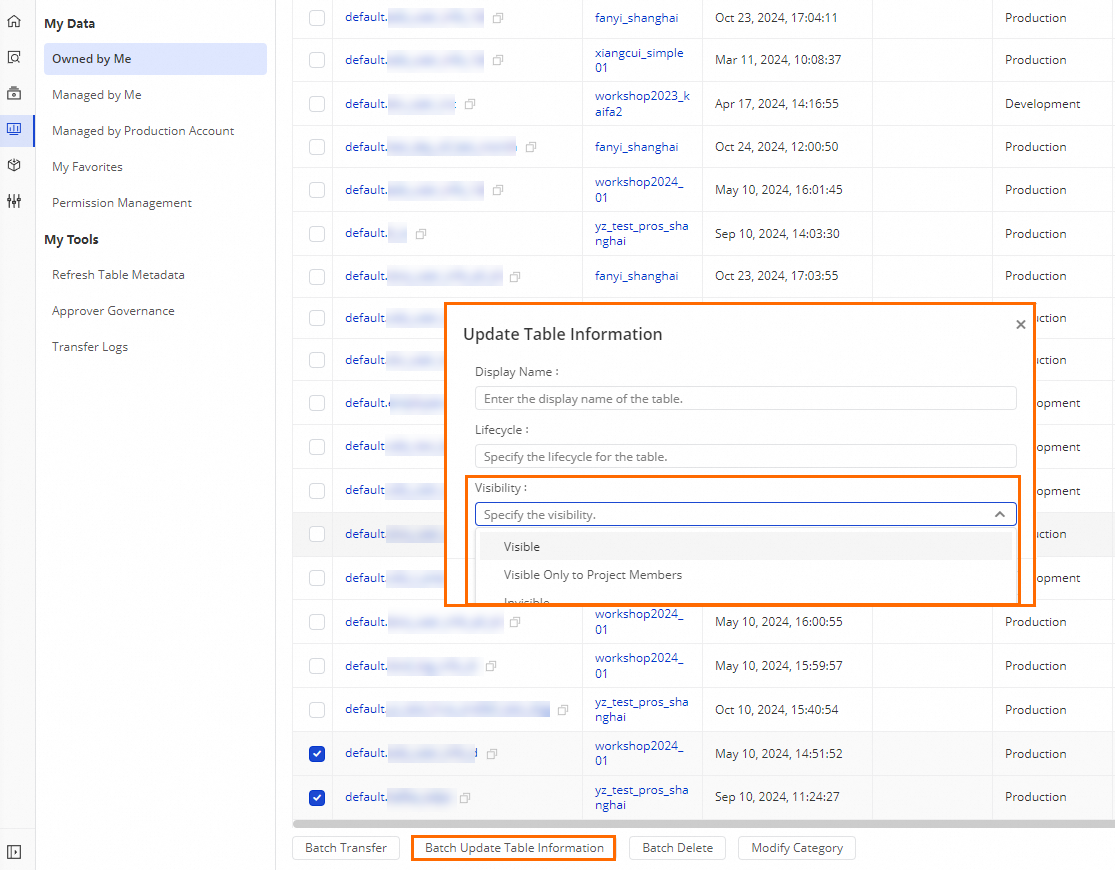Open Permission Management
Viewport: 1115px width, 870px height.
click(122, 203)
